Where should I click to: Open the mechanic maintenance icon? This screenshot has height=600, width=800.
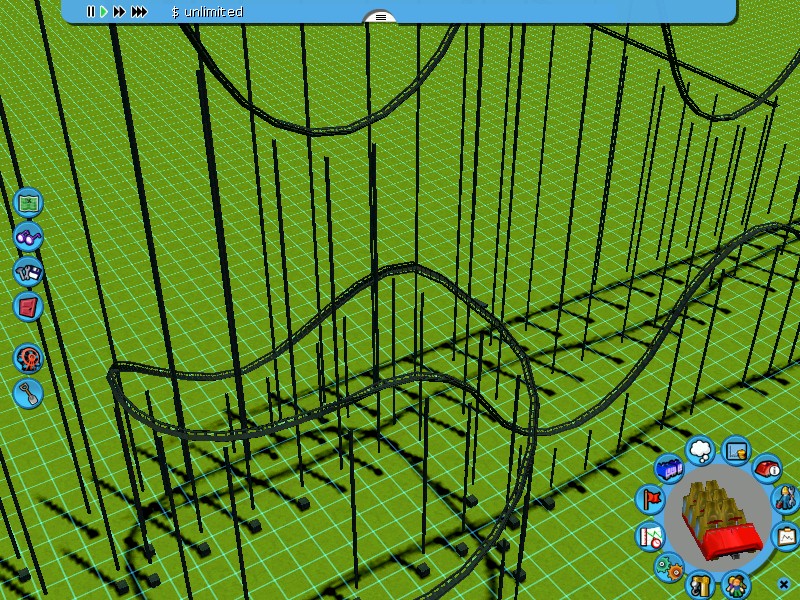tap(786, 498)
